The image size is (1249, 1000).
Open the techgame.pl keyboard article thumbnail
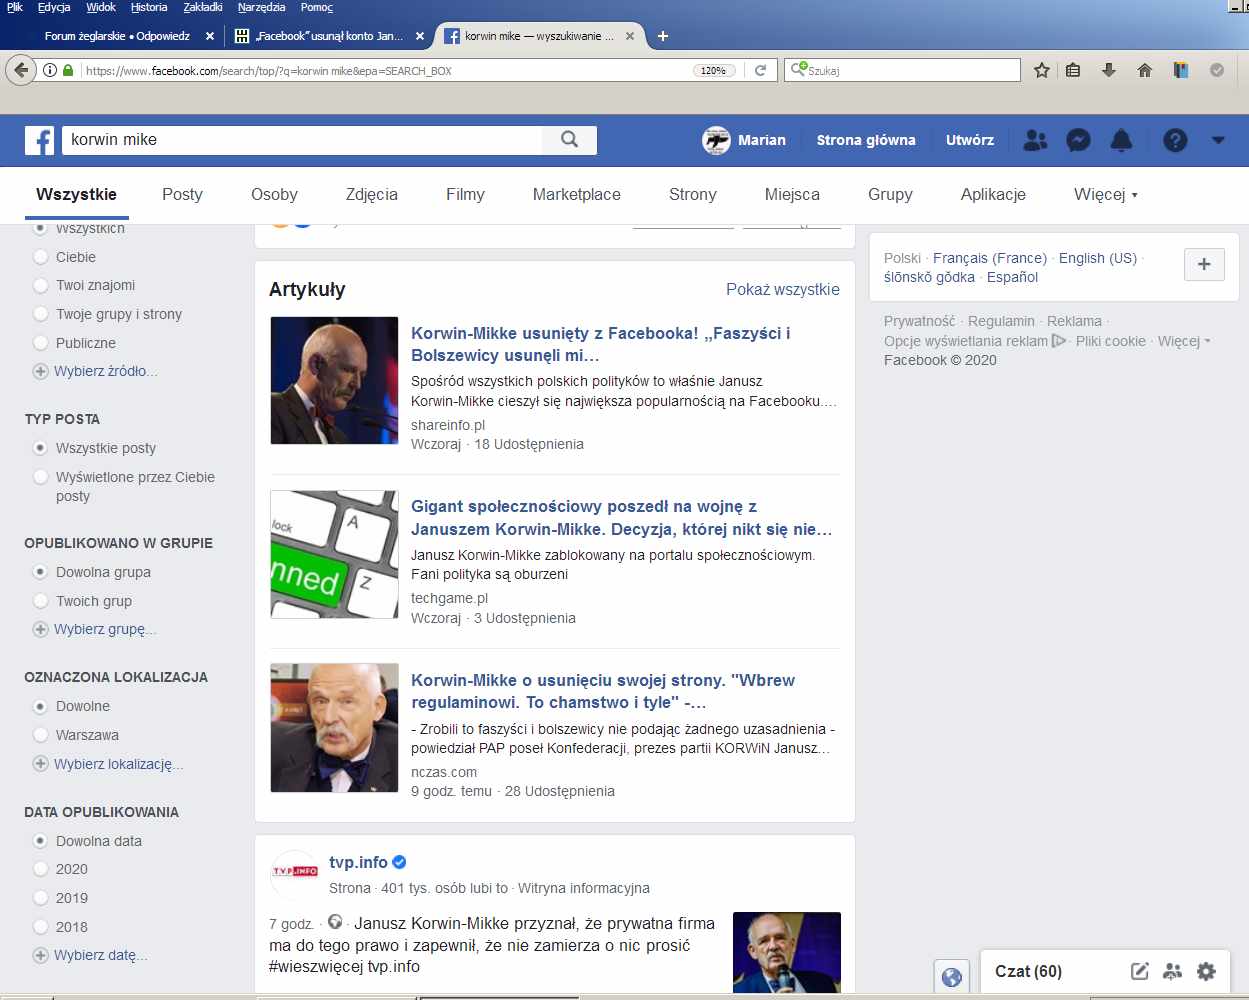[x=335, y=554]
